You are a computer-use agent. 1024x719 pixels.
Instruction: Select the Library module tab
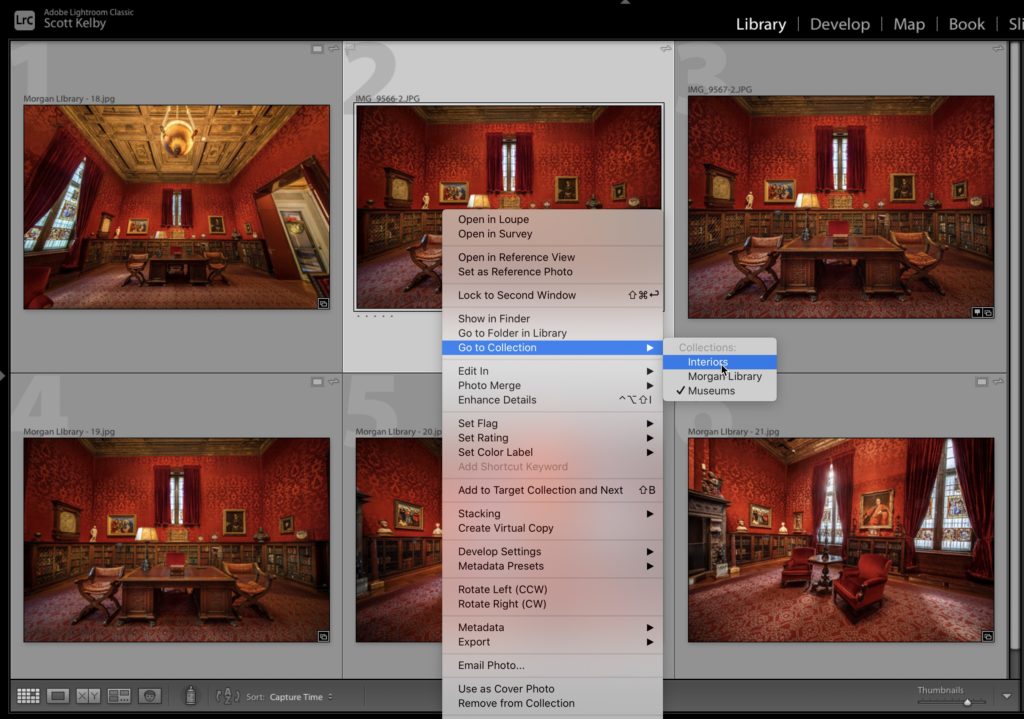761,24
